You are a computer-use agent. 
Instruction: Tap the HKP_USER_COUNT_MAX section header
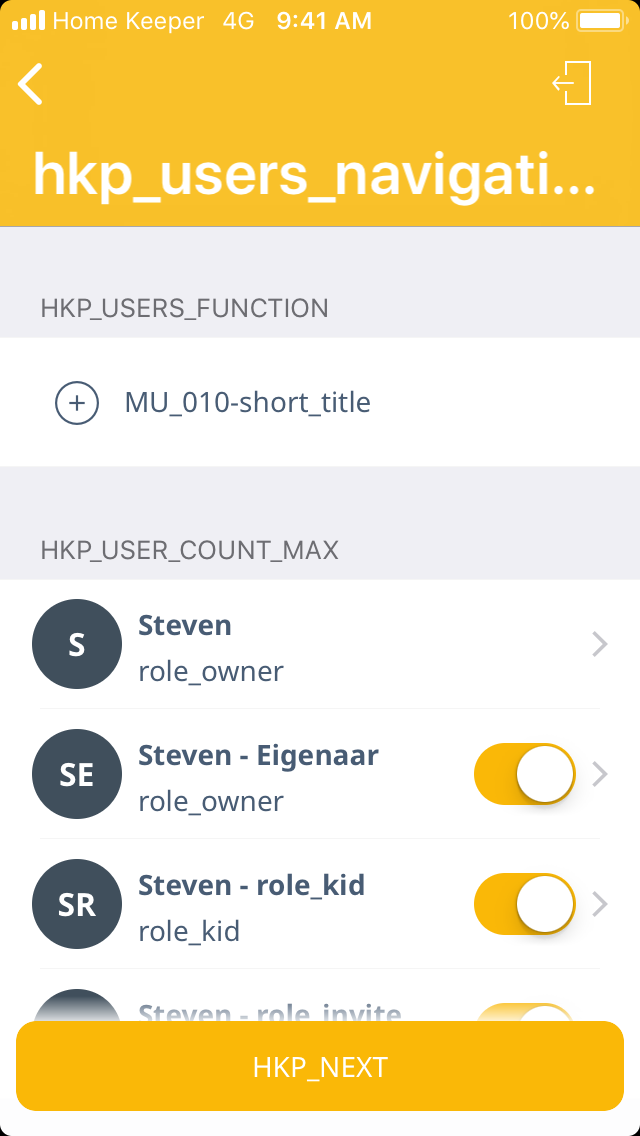click(x=189, y=550)
